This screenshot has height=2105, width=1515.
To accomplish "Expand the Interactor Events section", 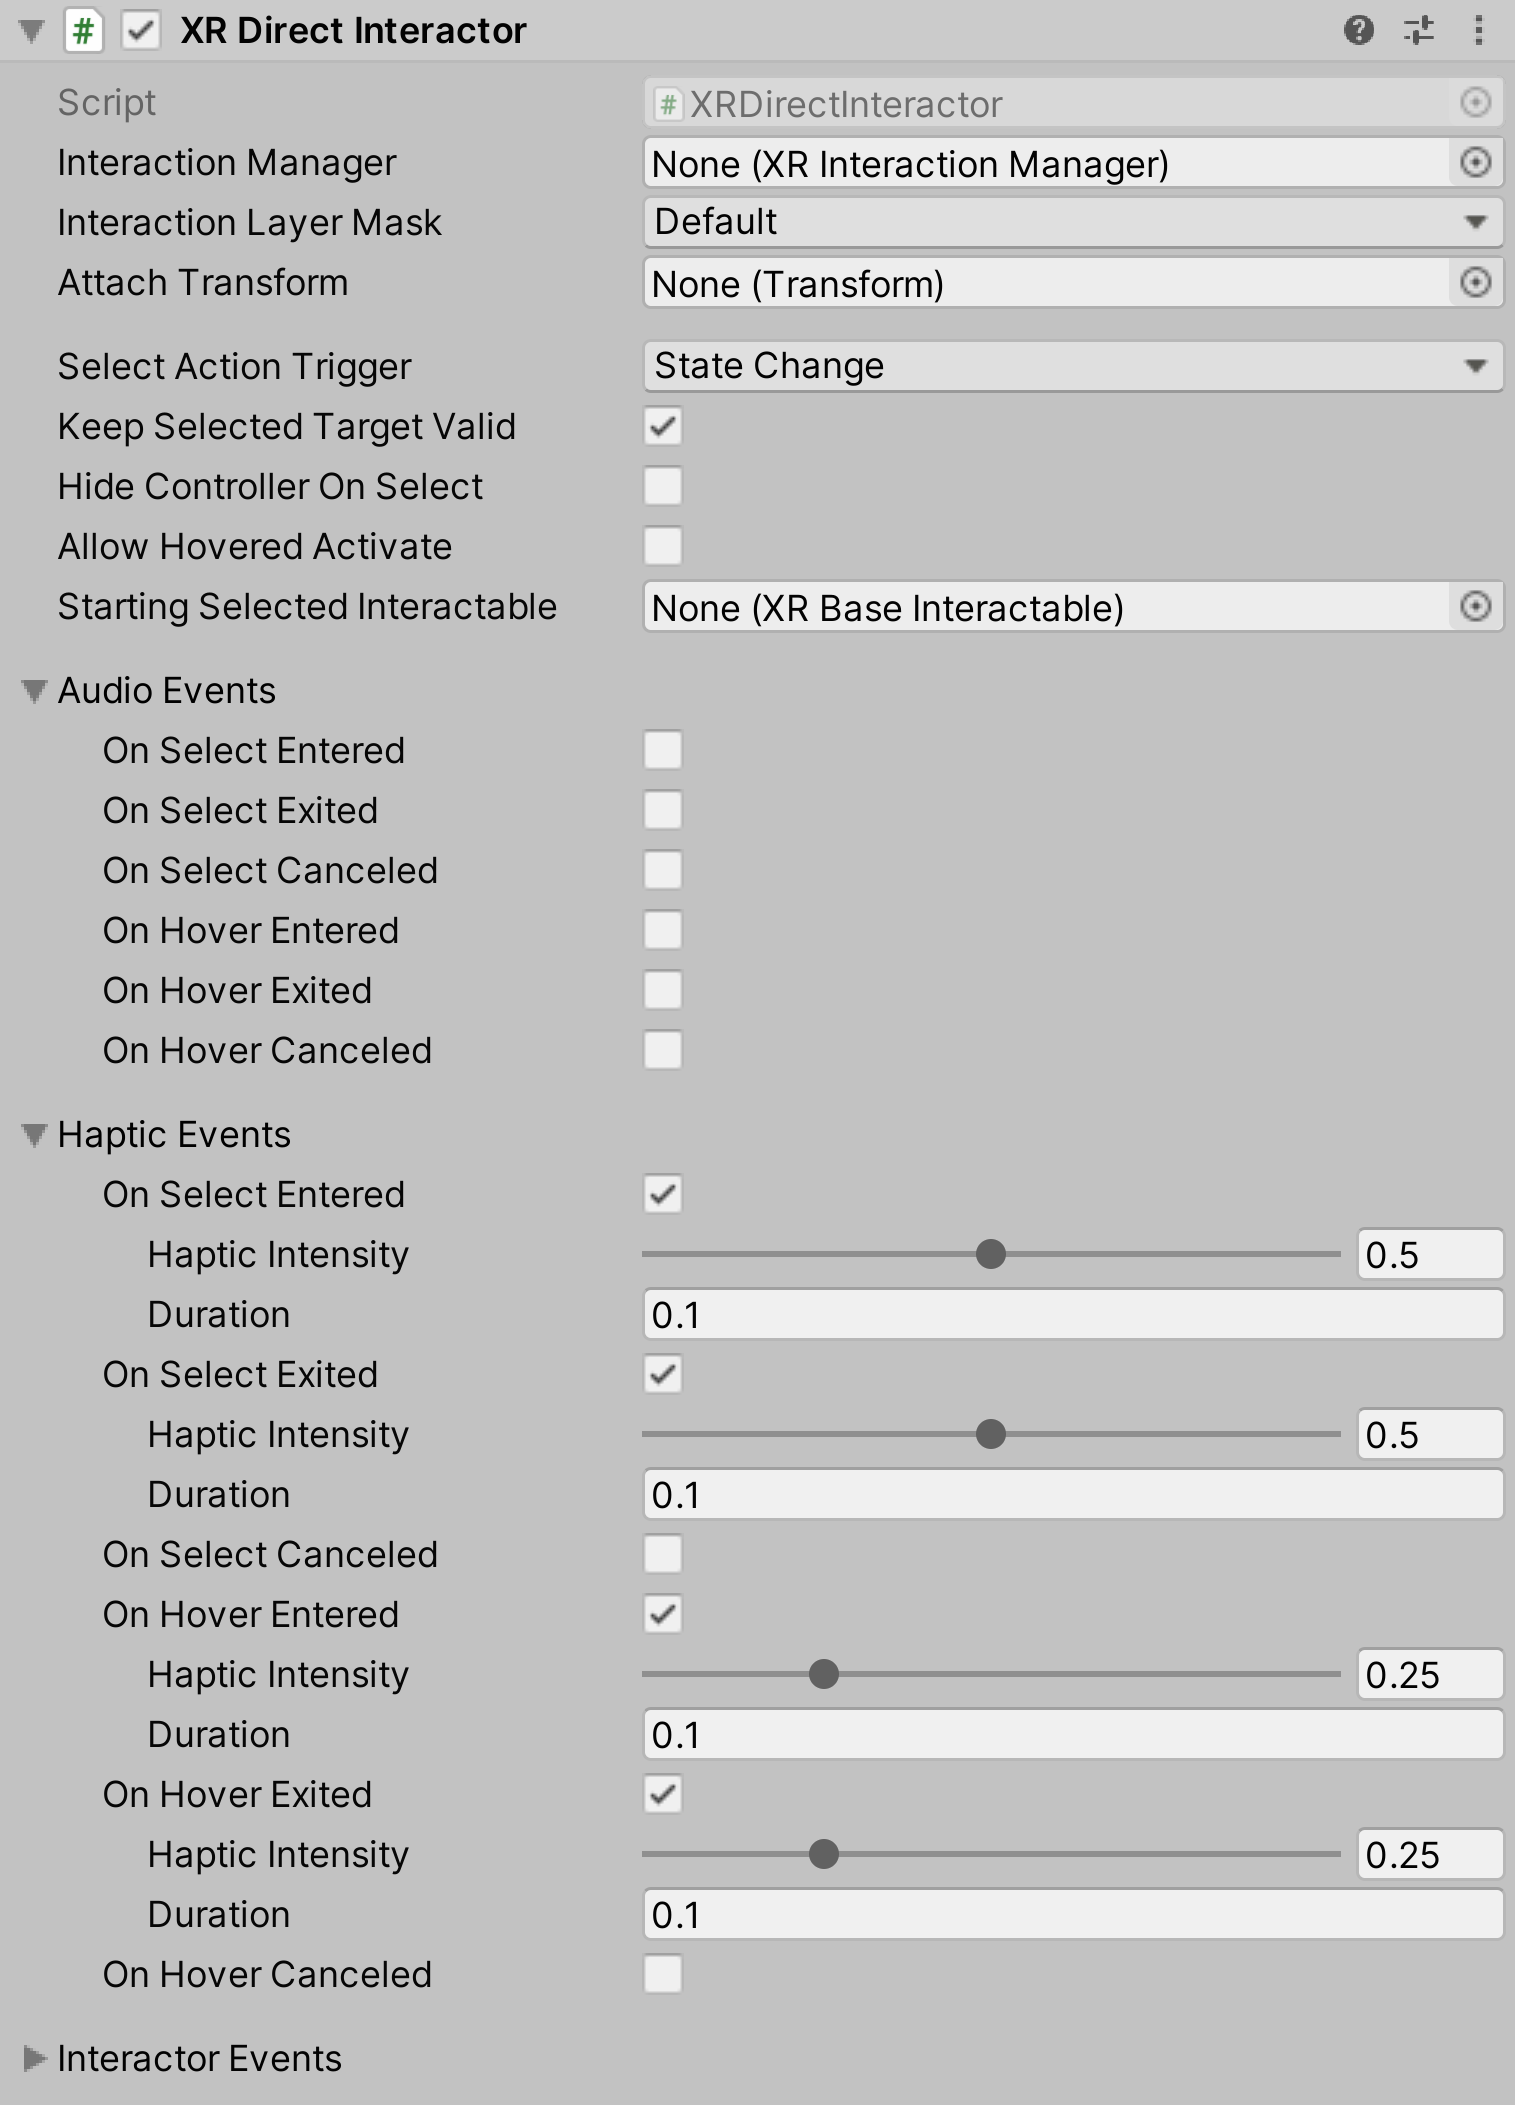I will point(33,2059).
